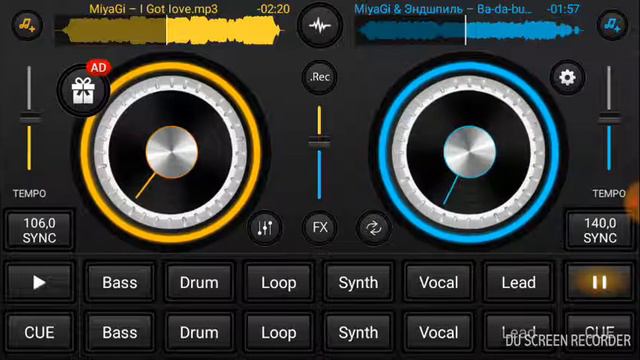Click the -01:57 remaining time
Screen dimensions: 640x360
pyautogui.click(x=563, y=9)
